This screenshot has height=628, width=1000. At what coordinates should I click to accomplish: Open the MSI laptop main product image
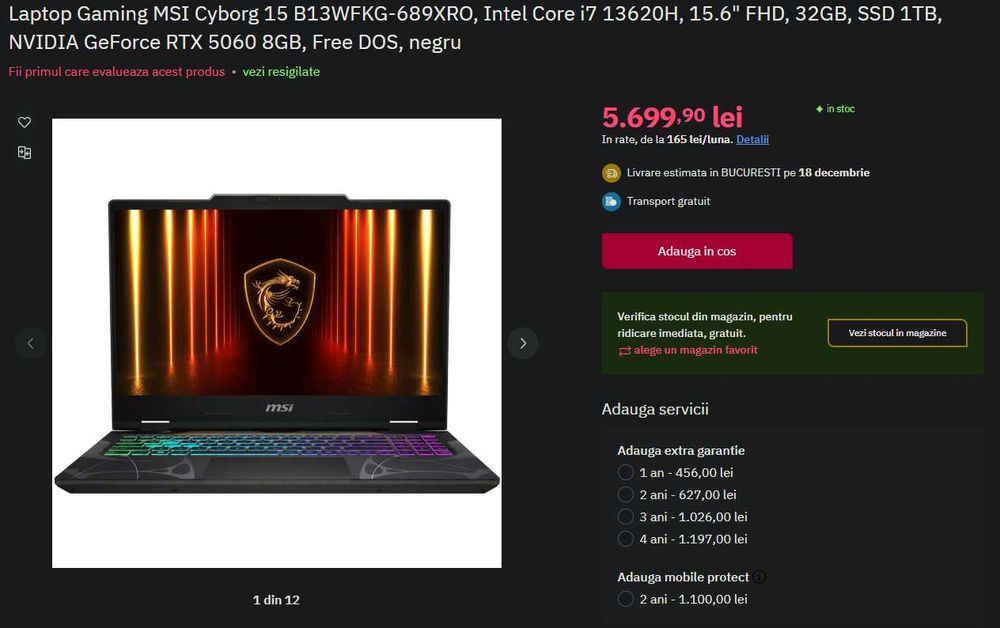tap(277, 343)
